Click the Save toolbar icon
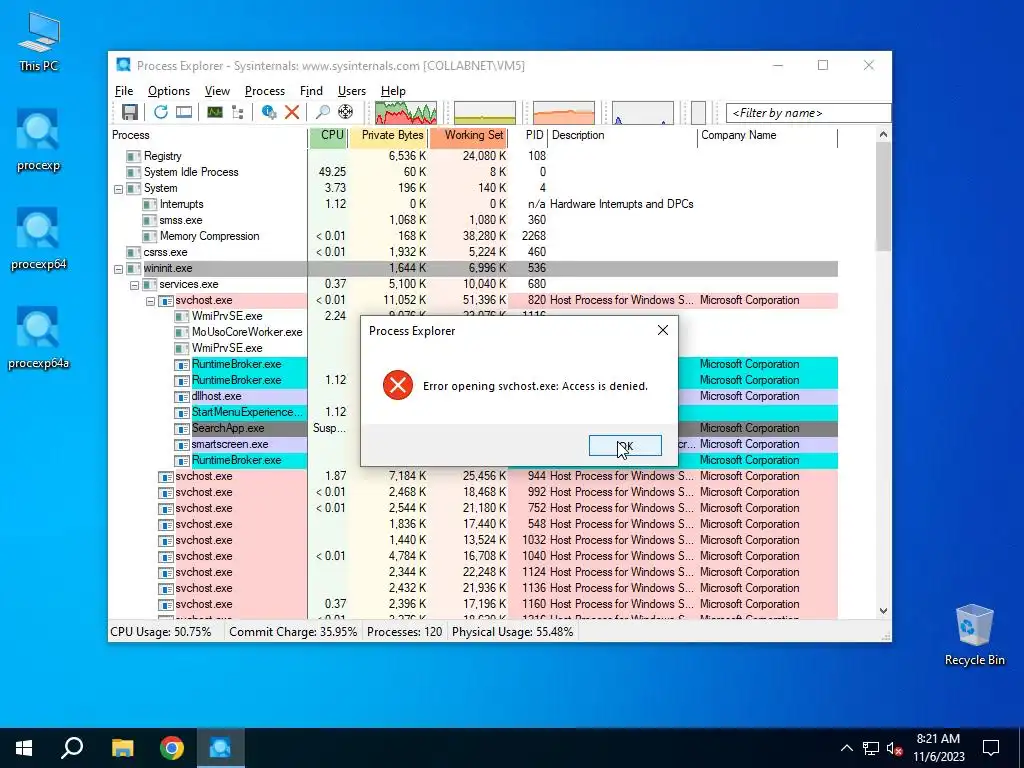The width and height of the screenshot is (1024, 768). [x=129, y=112]
